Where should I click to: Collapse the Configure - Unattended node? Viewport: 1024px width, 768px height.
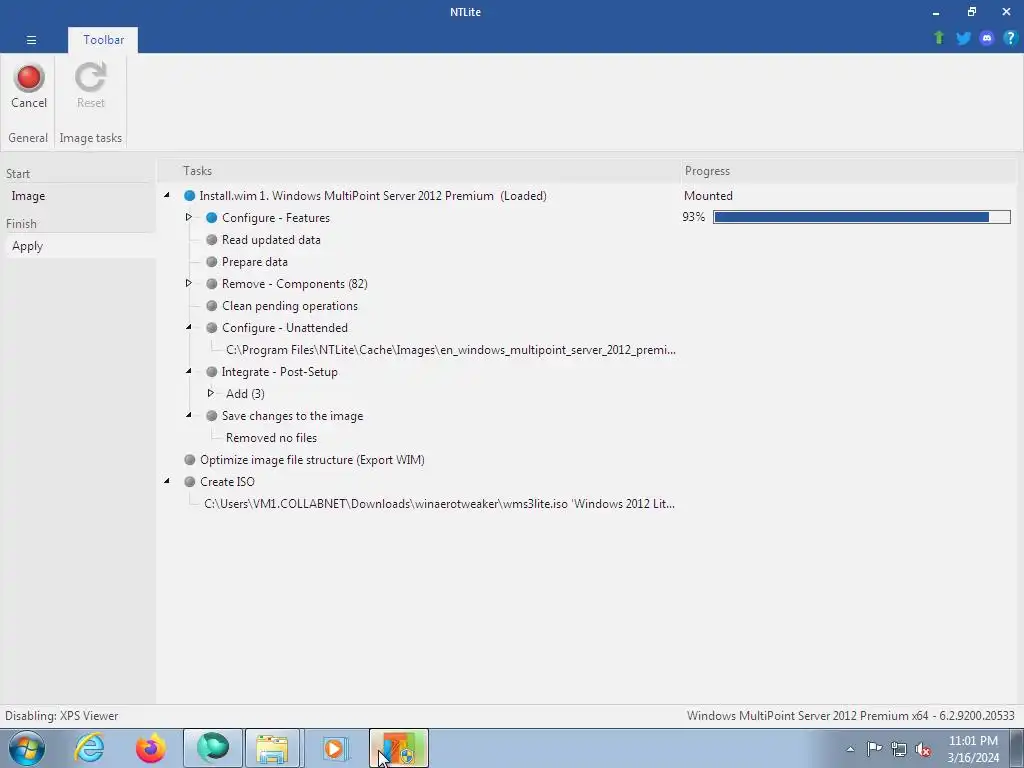click(189, 327)
